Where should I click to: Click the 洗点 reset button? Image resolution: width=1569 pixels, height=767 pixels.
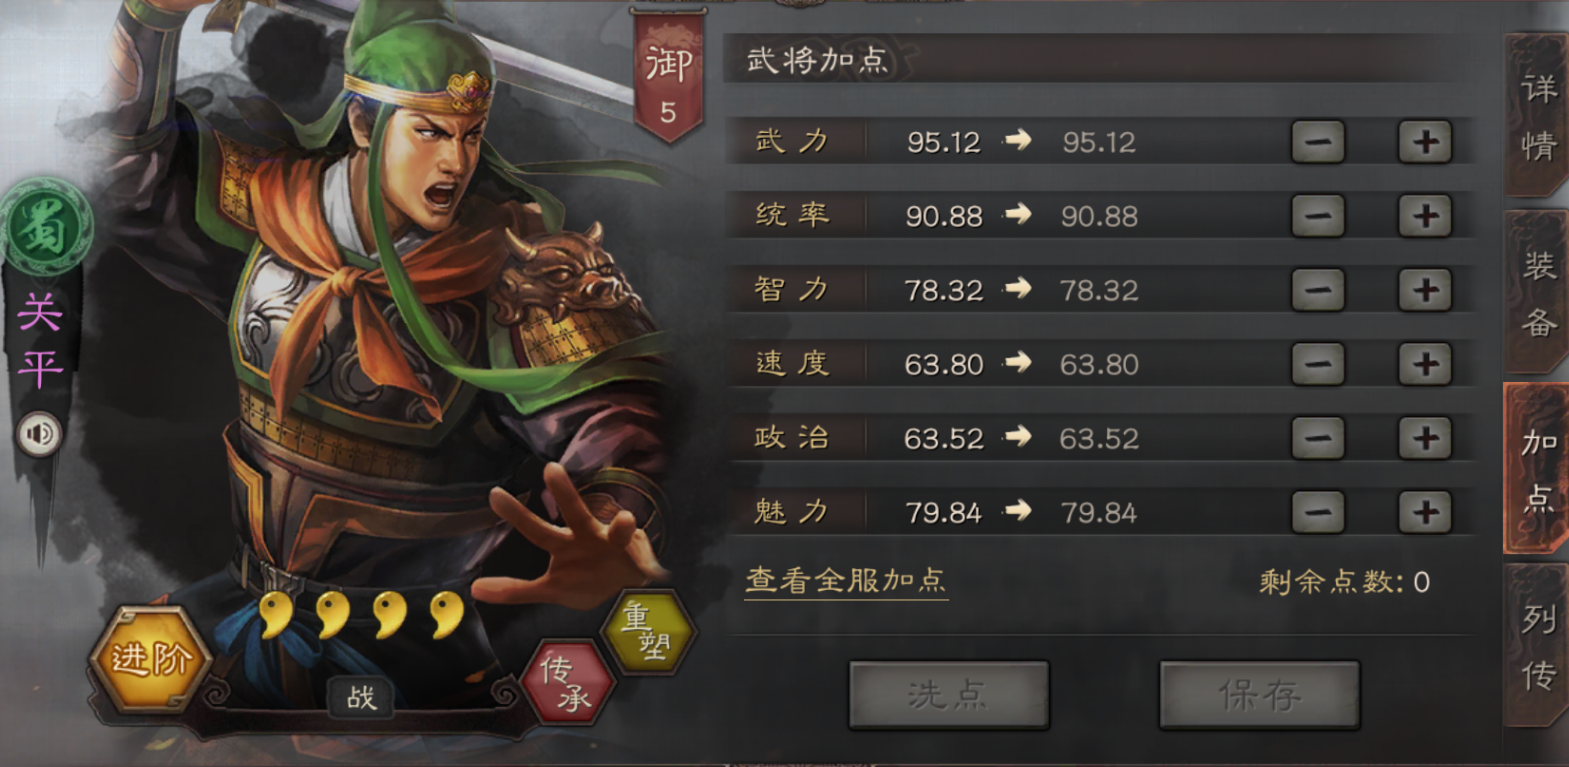[949, 694]
